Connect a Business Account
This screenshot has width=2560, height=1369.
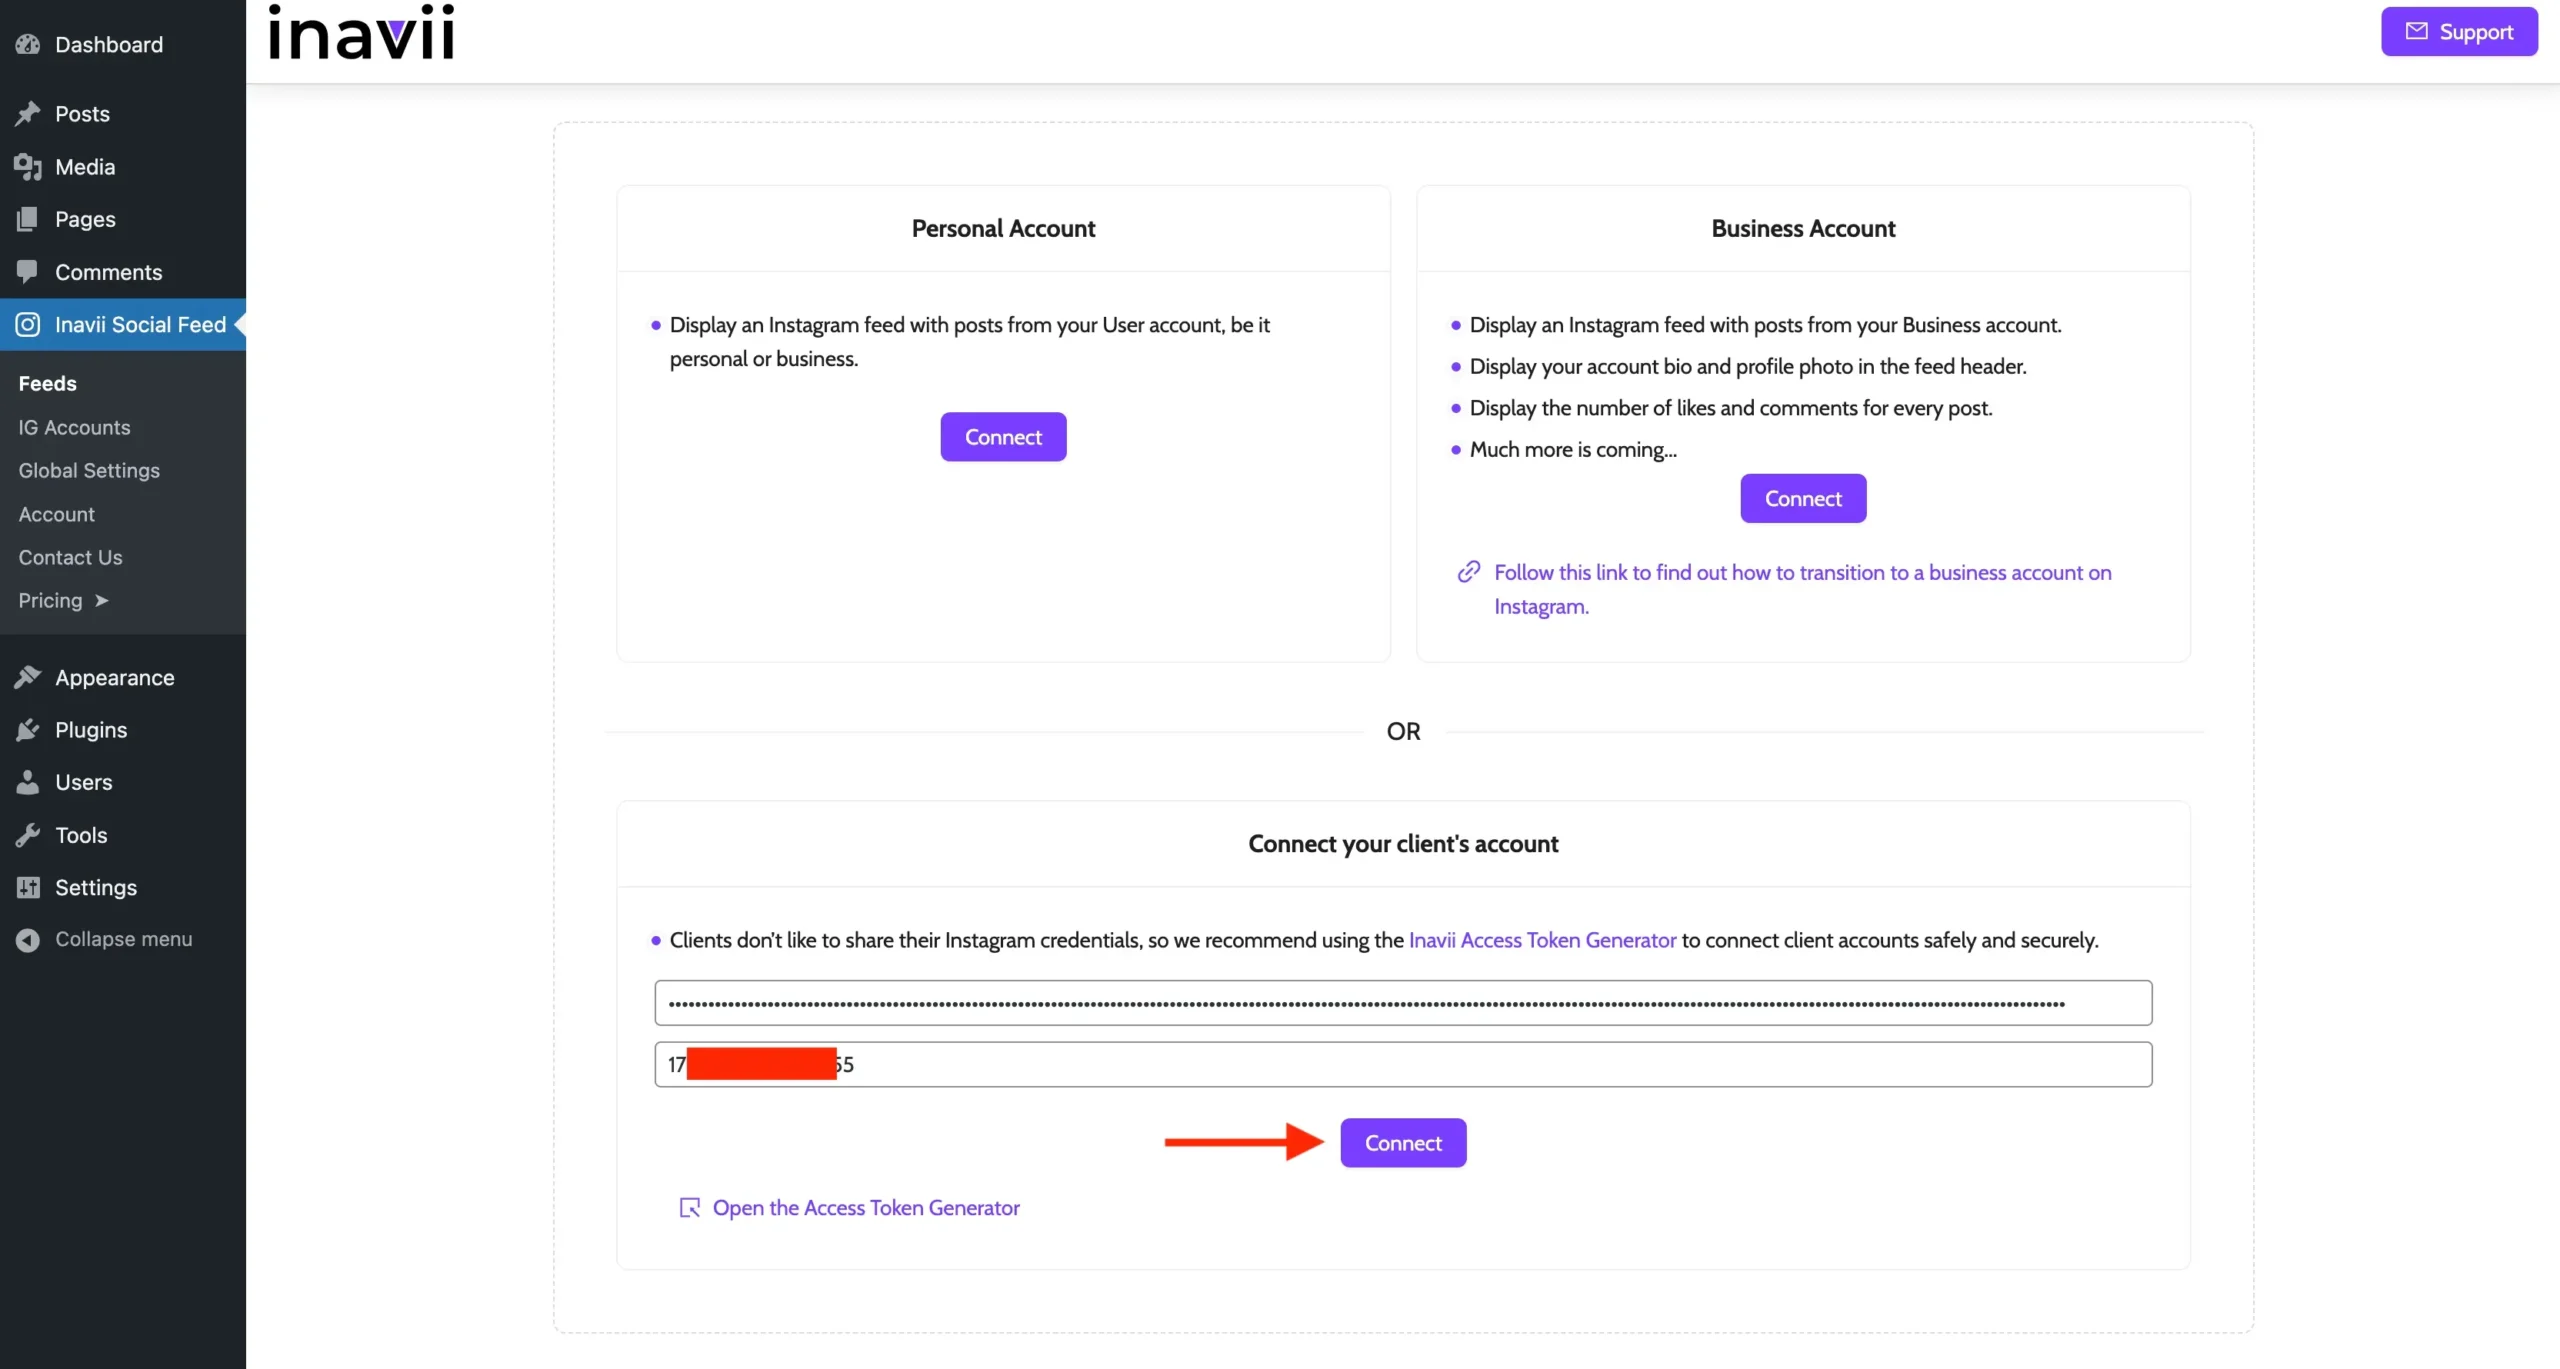click(1803, 499)
